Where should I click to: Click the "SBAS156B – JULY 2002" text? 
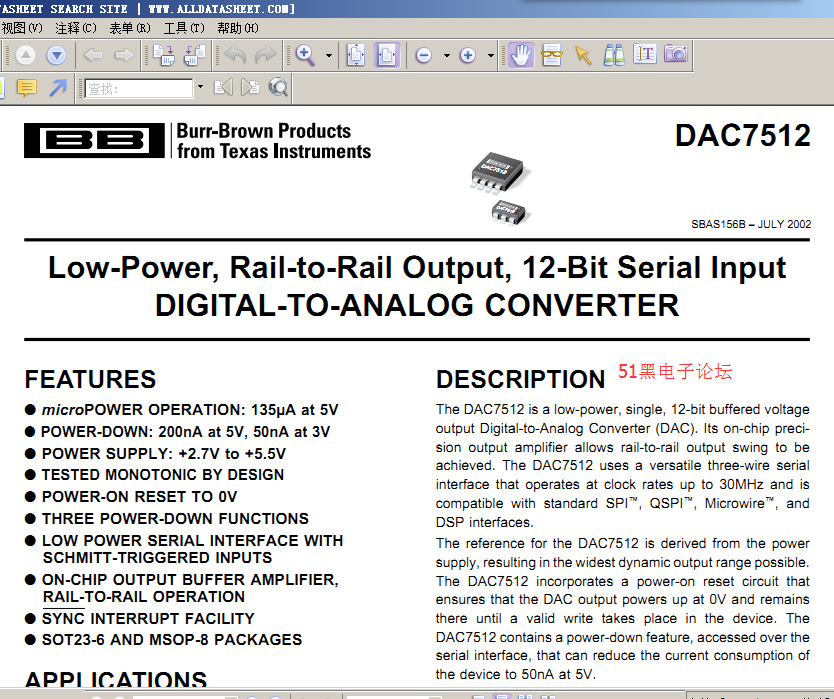pos(751,224)
